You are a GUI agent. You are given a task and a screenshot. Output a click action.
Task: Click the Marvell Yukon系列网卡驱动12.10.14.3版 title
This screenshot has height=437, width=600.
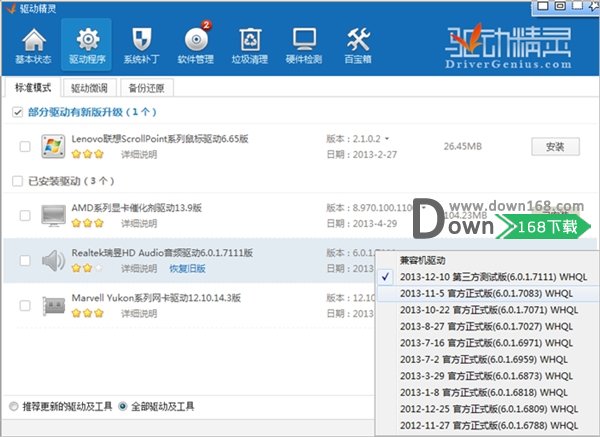(156, 298)
